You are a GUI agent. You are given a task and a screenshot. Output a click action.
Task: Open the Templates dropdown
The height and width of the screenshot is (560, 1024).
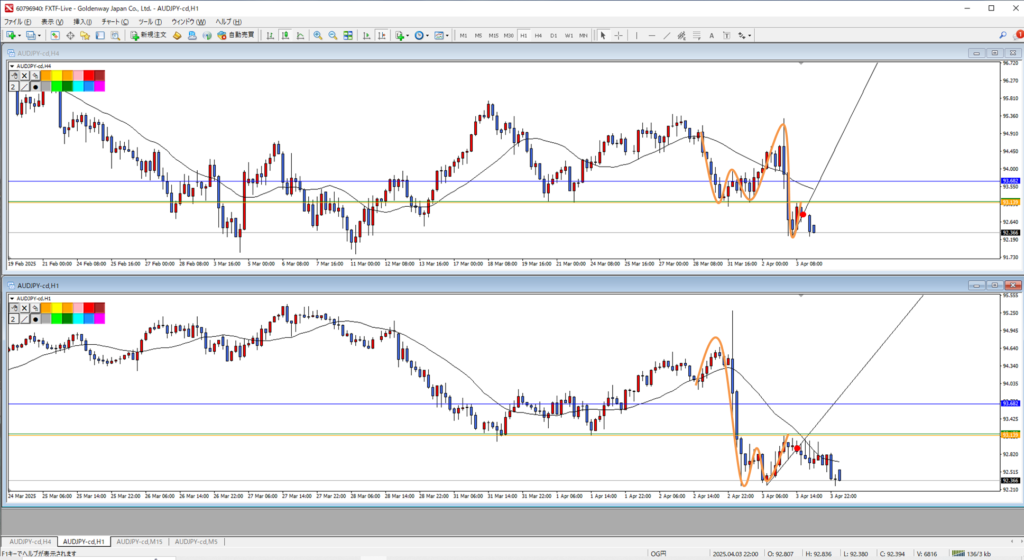441,35
